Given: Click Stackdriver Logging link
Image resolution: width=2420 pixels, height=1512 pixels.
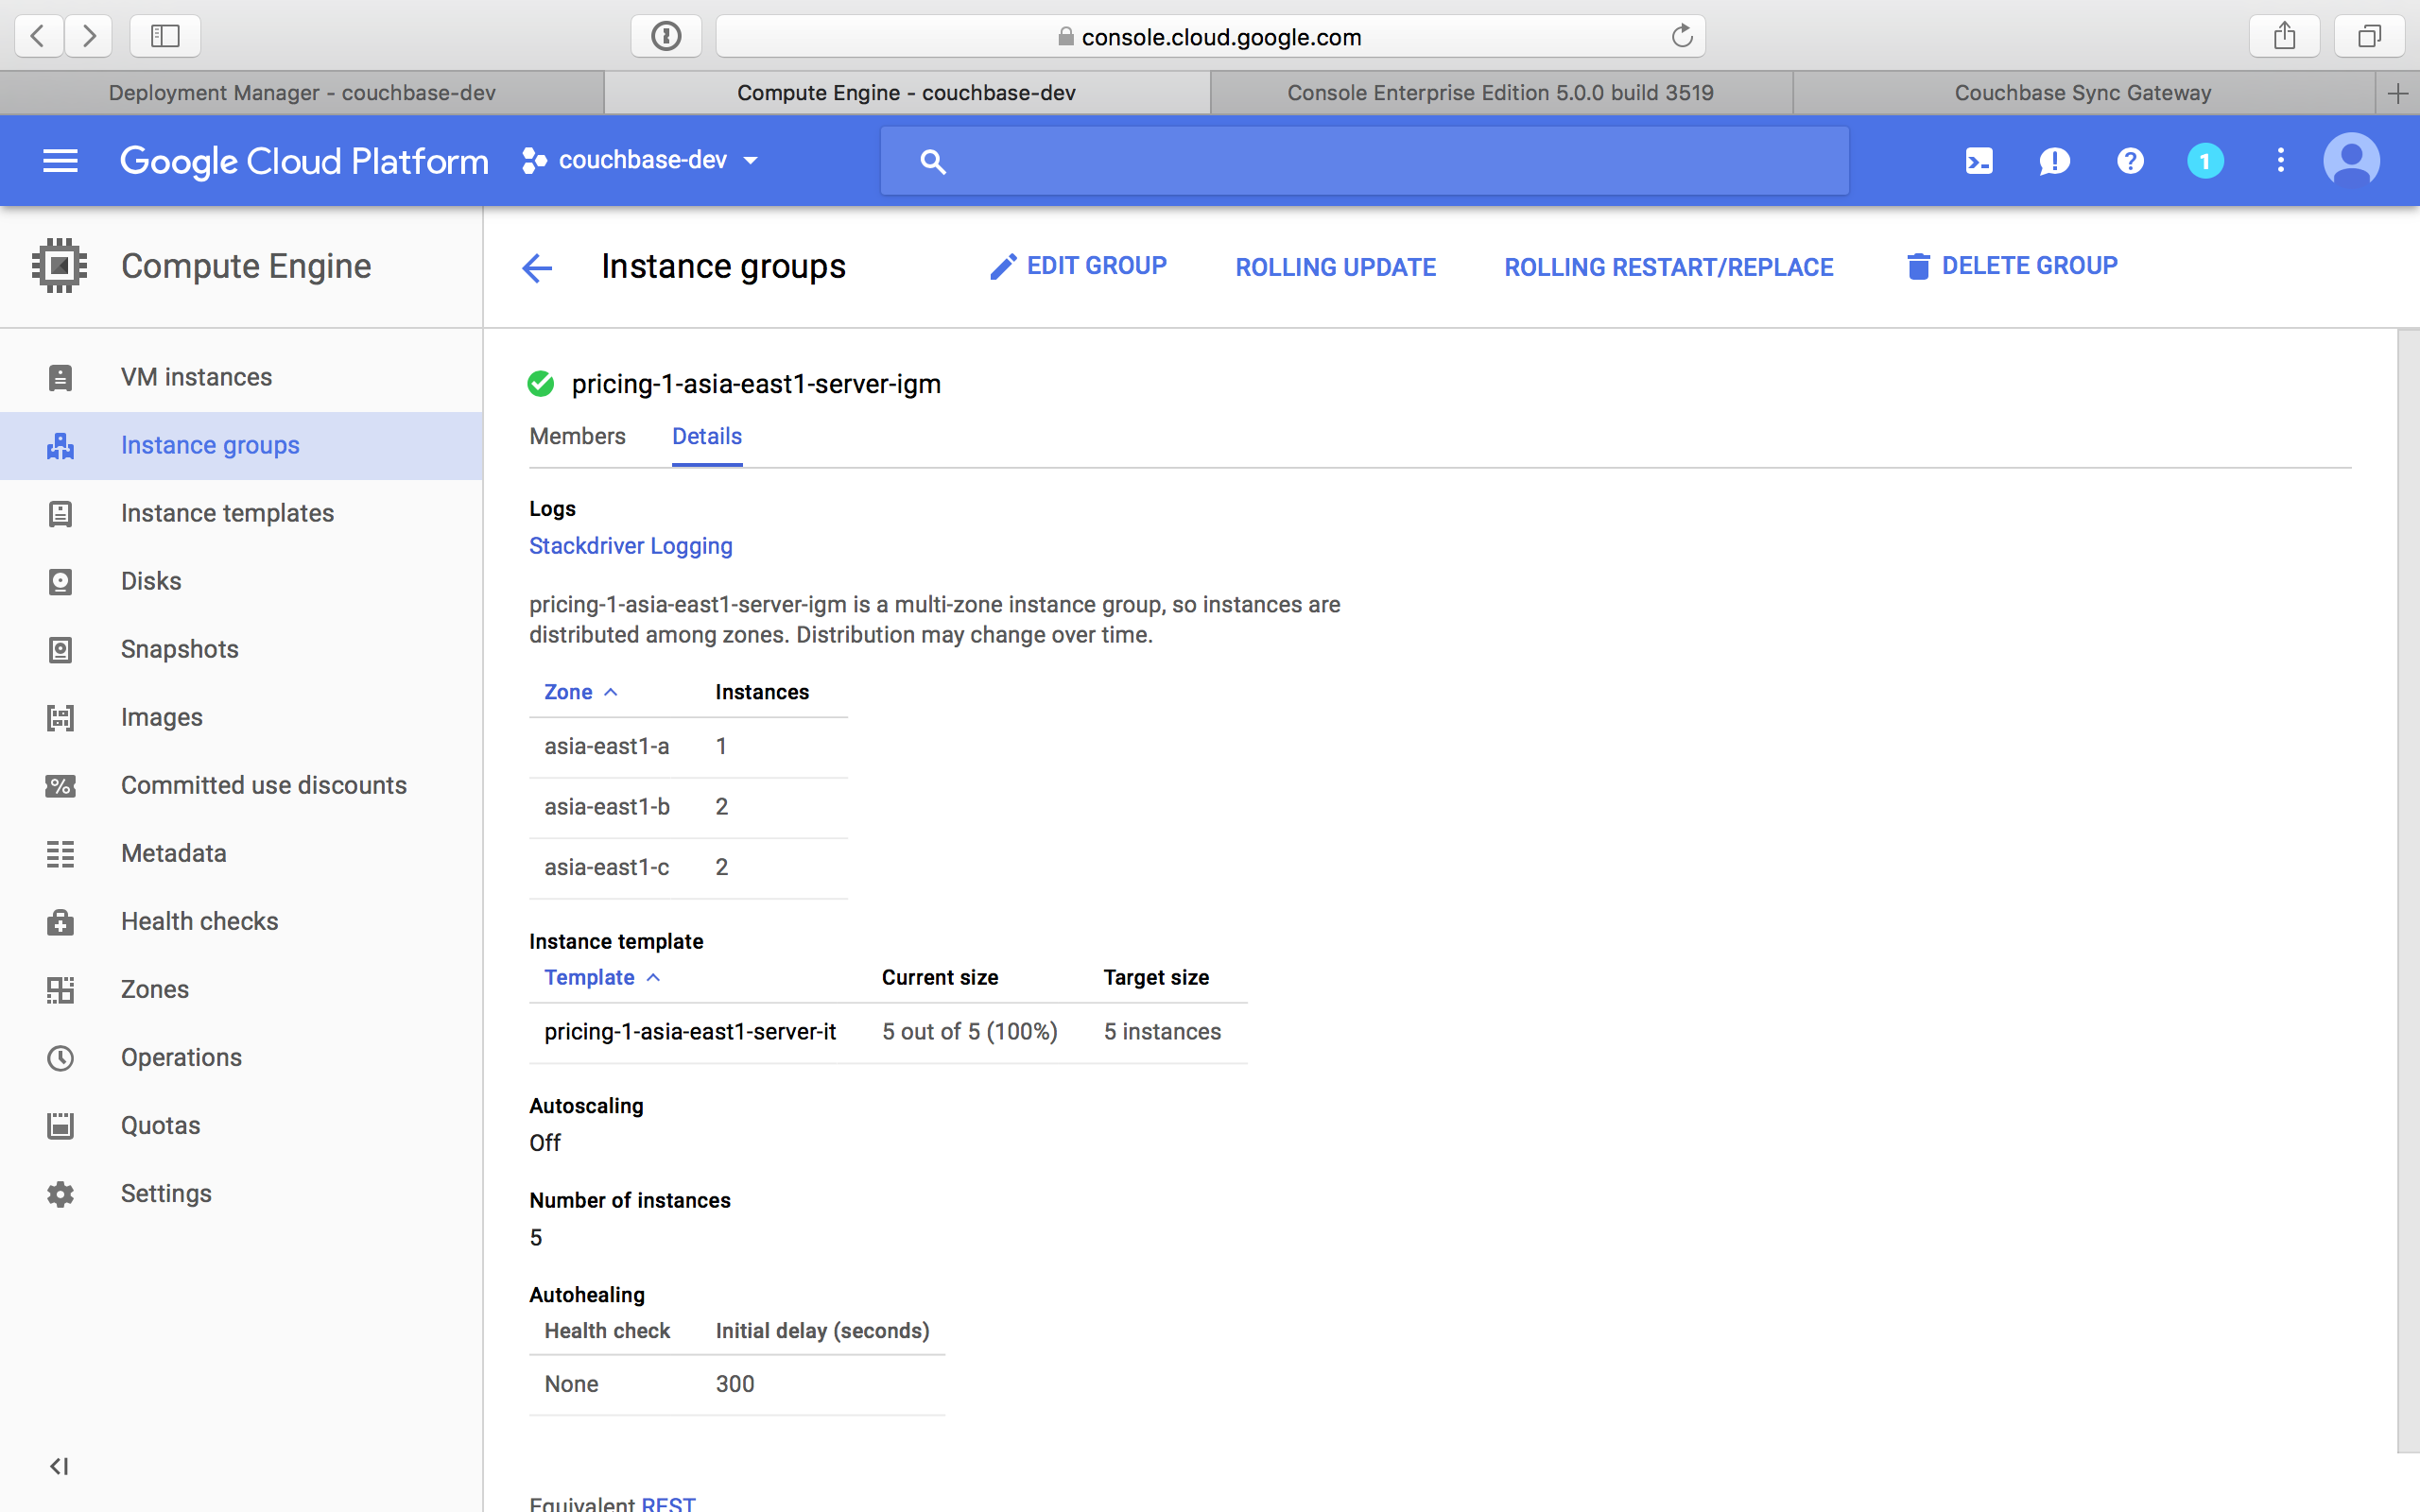Looking at the screenshot, I should coord(631,545).
